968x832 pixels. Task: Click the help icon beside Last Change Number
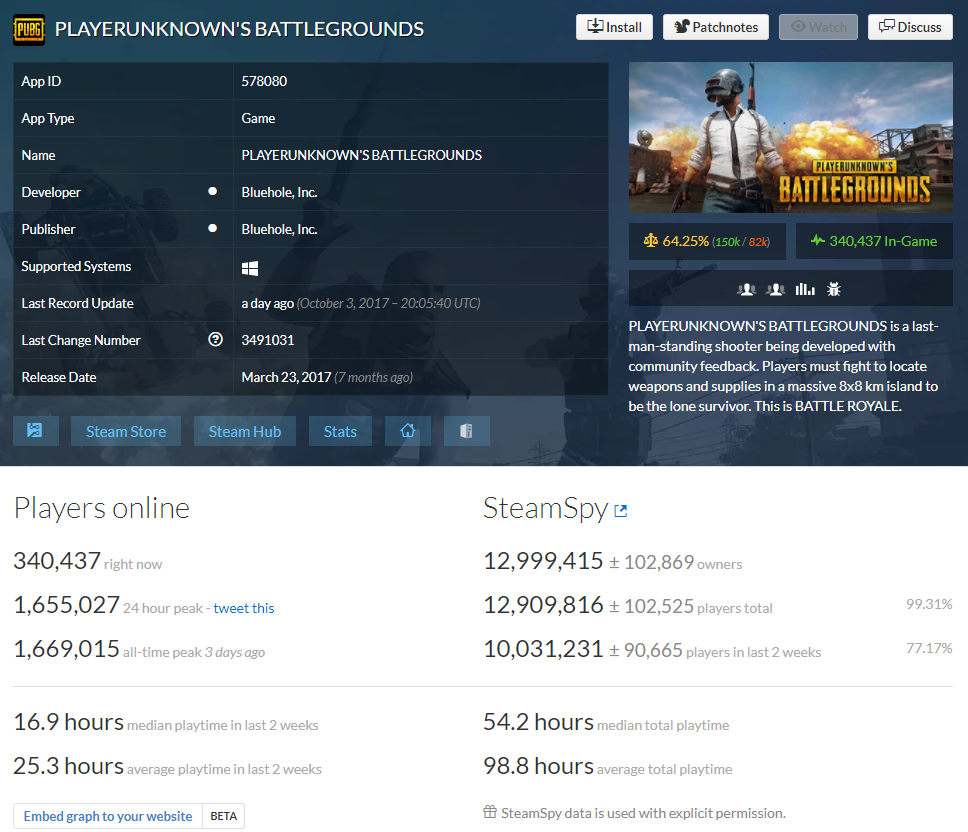(x=215, y=339)
